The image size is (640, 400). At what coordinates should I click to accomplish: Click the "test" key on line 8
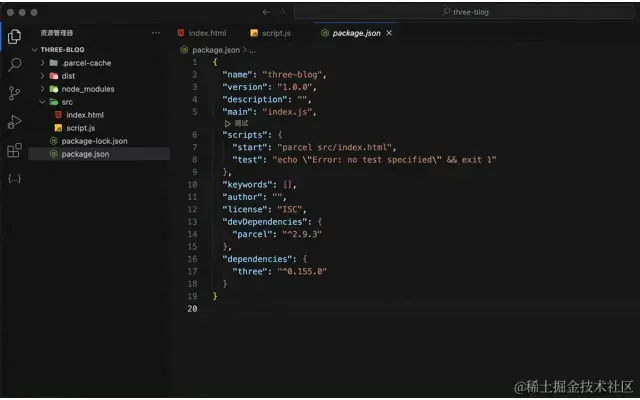(247, 160)
